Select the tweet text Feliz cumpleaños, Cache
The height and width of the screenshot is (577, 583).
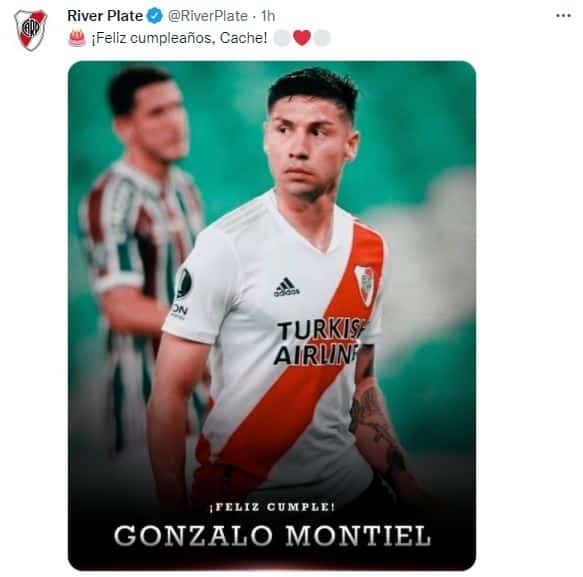[x=179, y=38]
